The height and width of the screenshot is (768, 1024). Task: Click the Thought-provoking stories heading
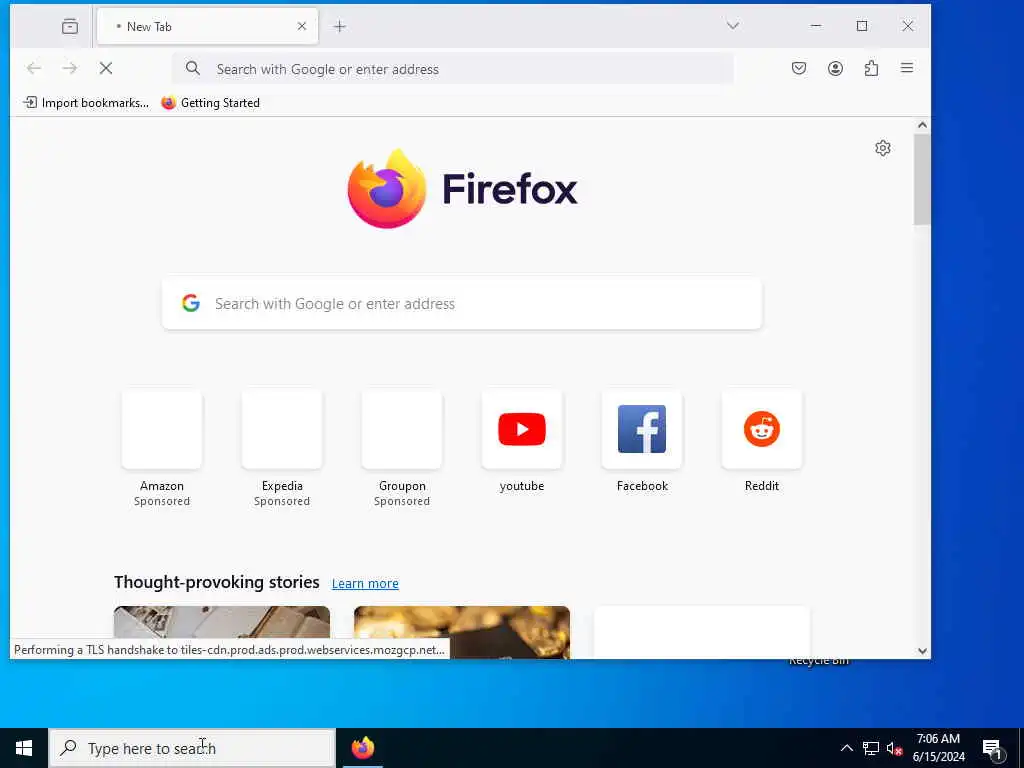(x=217, y=582)
